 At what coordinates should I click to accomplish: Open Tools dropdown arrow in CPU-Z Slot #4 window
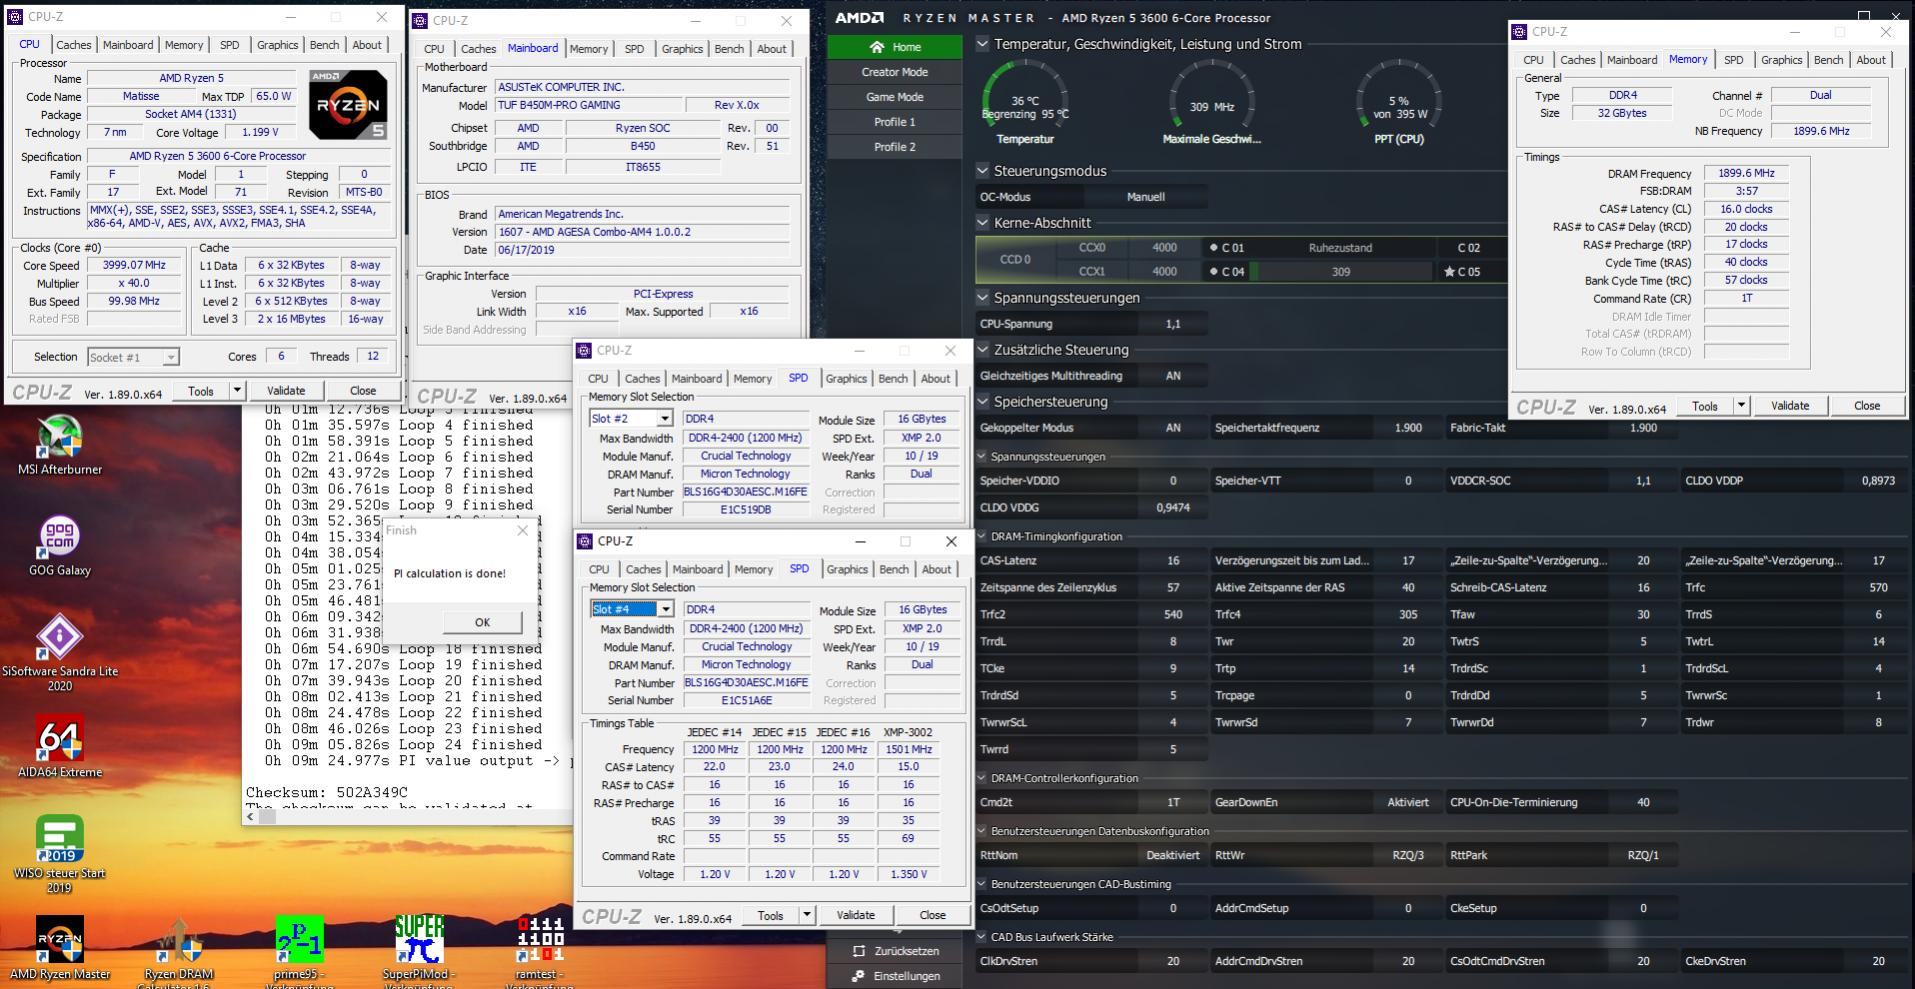(x=806, y=915)
